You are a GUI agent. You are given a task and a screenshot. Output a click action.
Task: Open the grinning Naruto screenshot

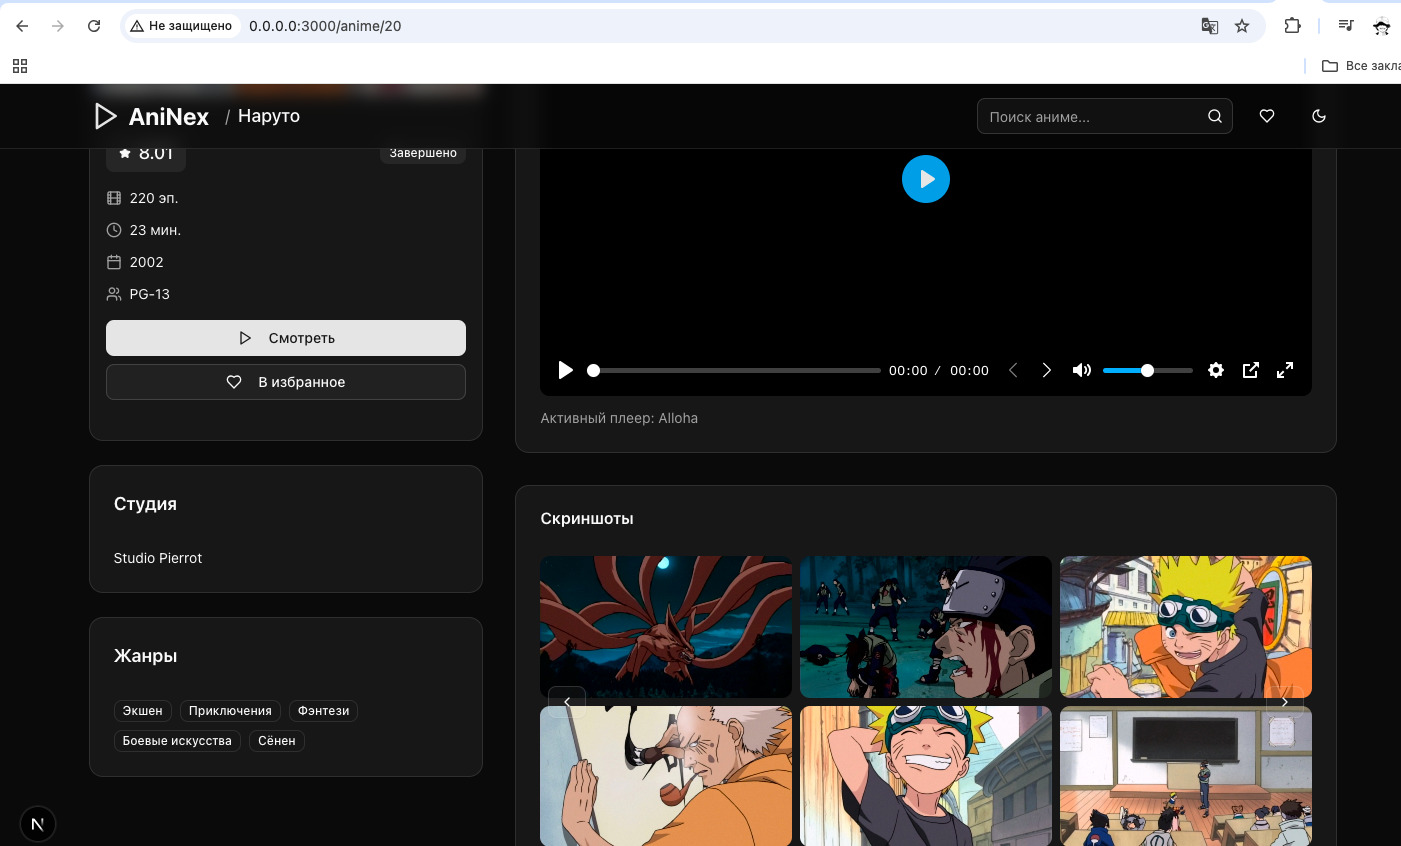[926, 776]
